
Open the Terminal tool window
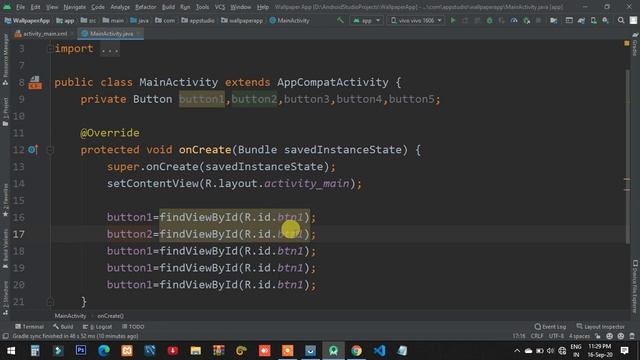click(29, 327)
